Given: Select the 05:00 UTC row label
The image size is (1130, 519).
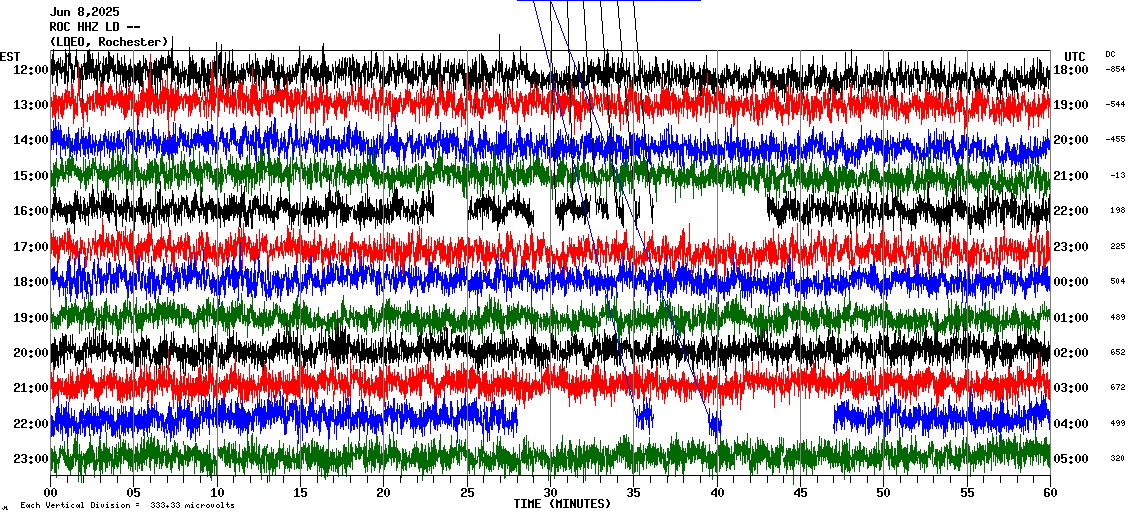Looking at the screenshot, I should [1072, 459].
